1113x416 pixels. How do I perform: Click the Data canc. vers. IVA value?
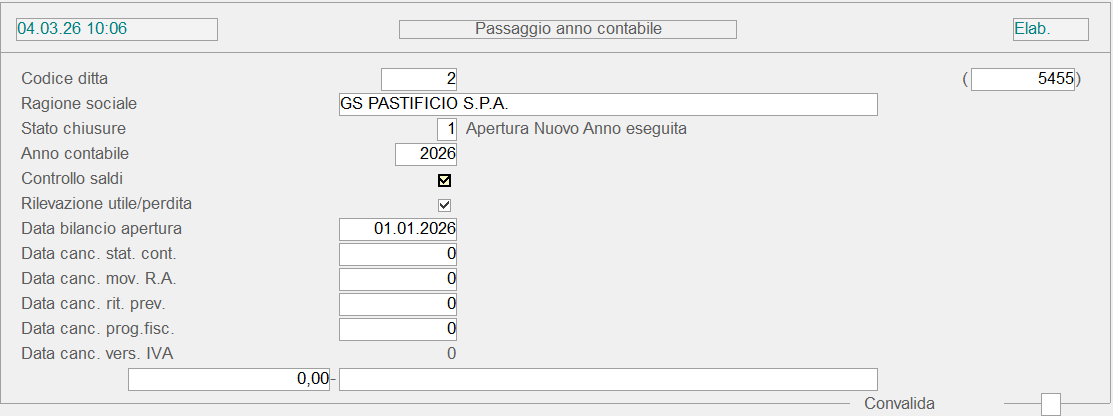click(x=450, y=353)
